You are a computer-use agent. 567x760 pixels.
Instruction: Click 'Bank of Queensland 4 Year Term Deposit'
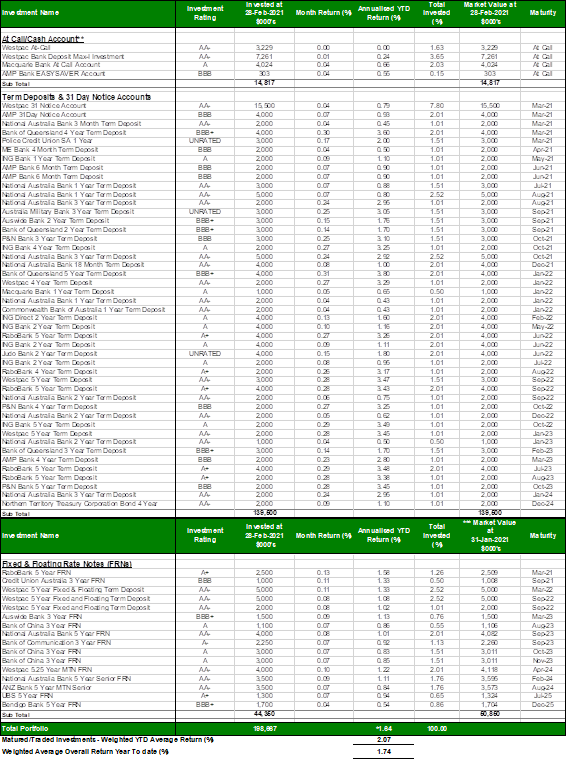64,132
